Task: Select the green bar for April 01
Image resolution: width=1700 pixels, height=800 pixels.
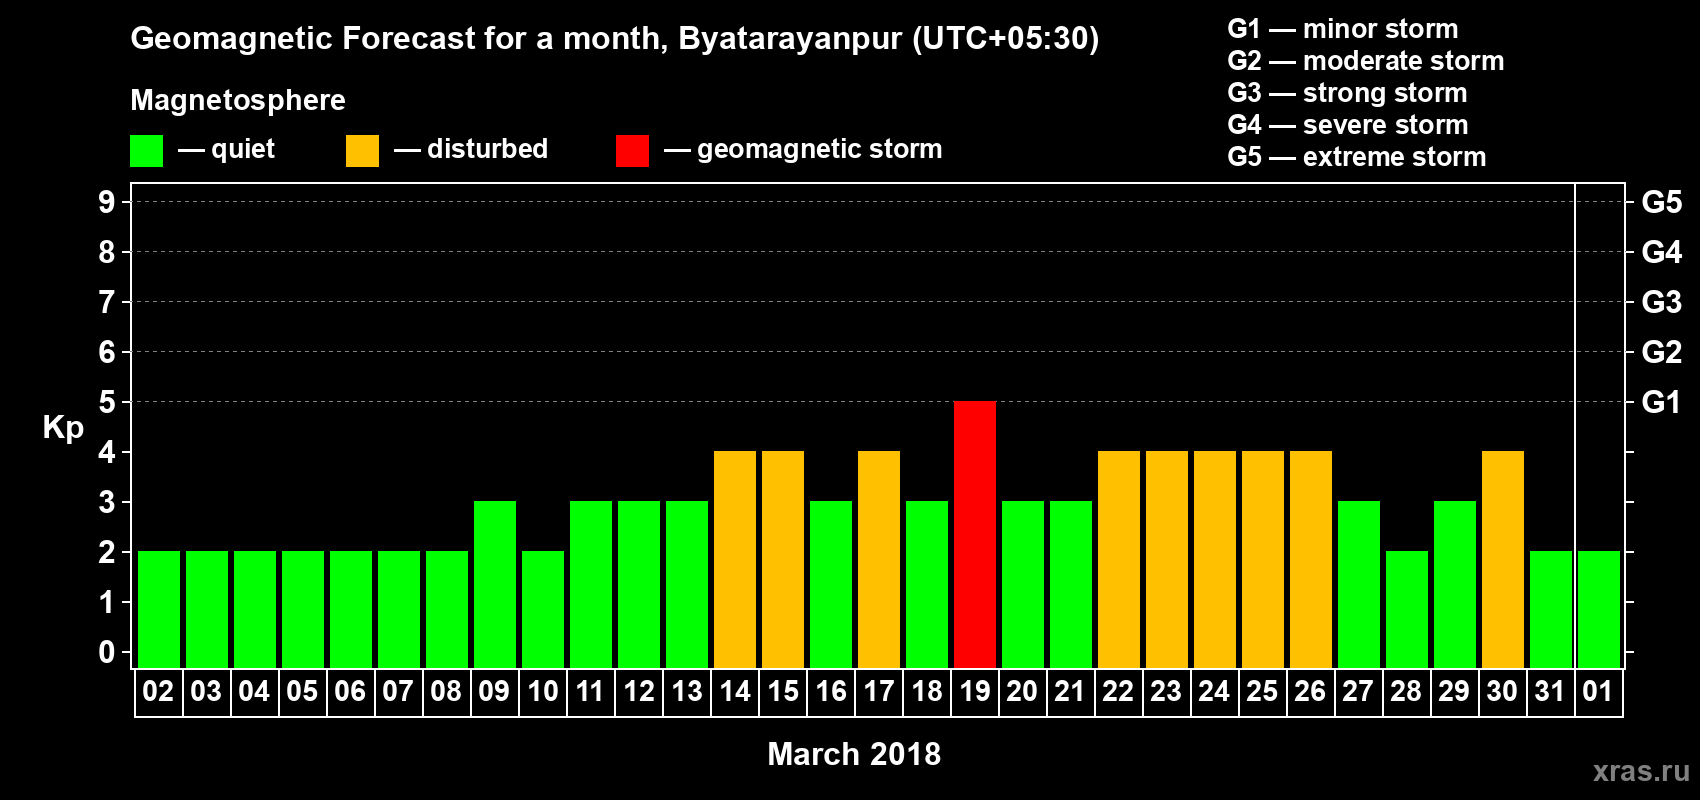Action: pos(1599,609)
